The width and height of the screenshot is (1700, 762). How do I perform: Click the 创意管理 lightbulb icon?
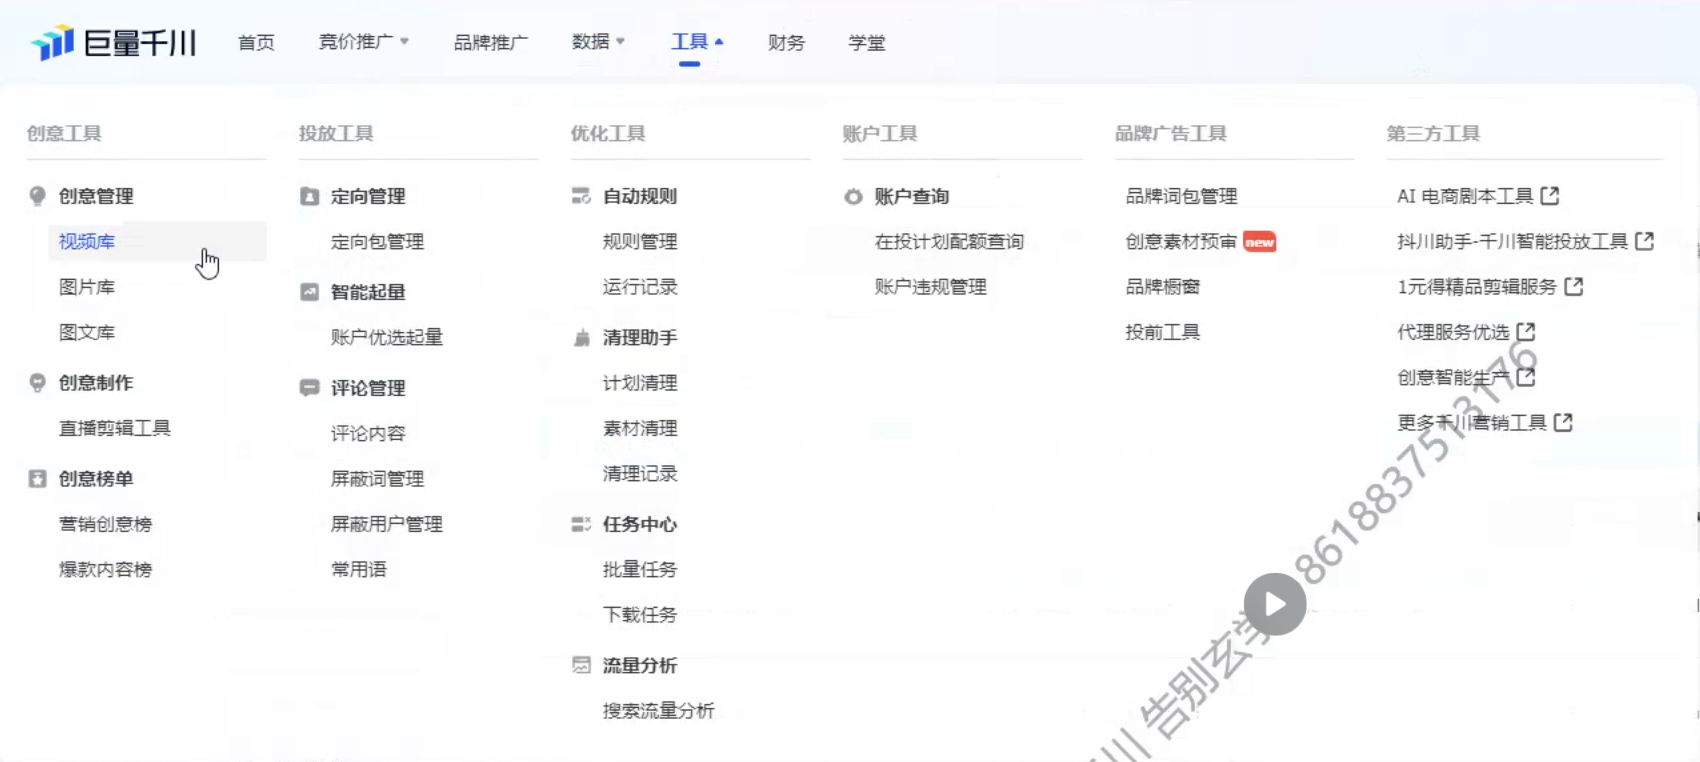click(38, 196)
